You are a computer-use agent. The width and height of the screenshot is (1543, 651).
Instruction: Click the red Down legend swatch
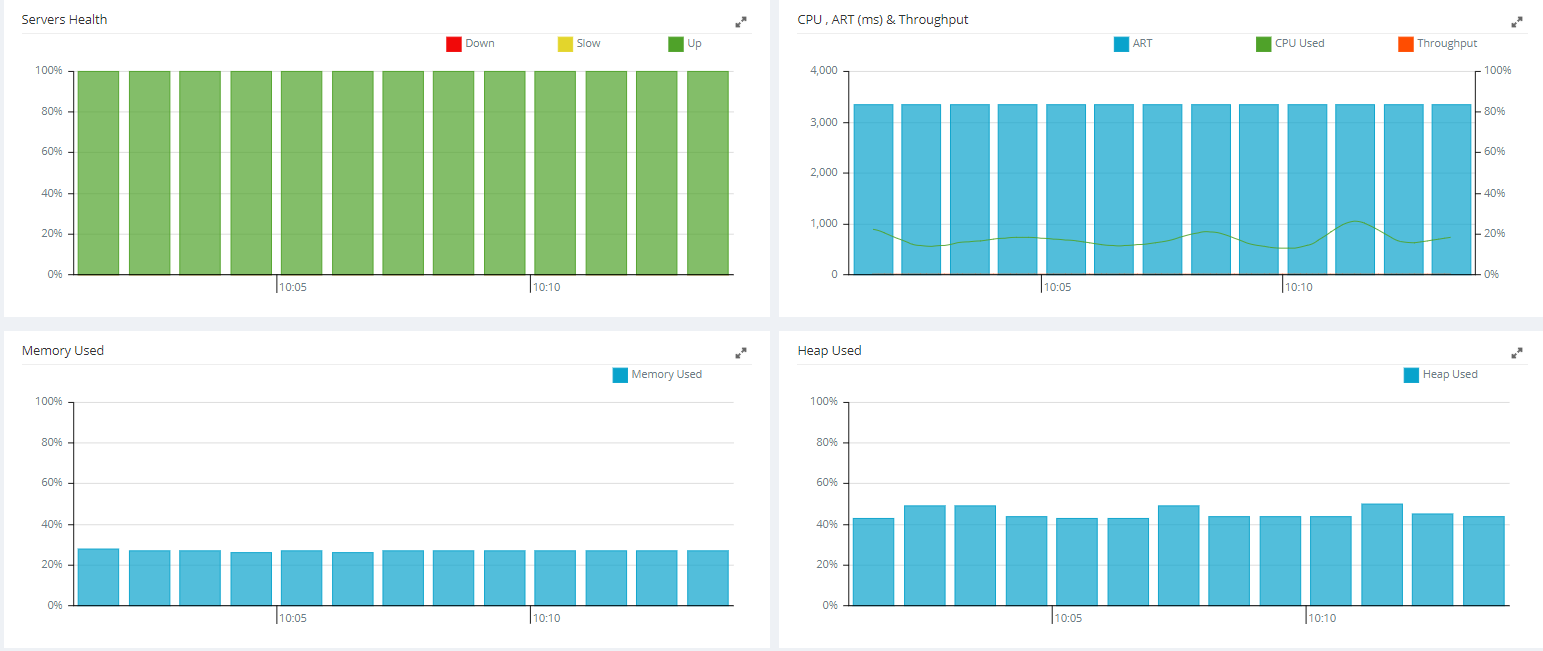[x=454, y=44]
